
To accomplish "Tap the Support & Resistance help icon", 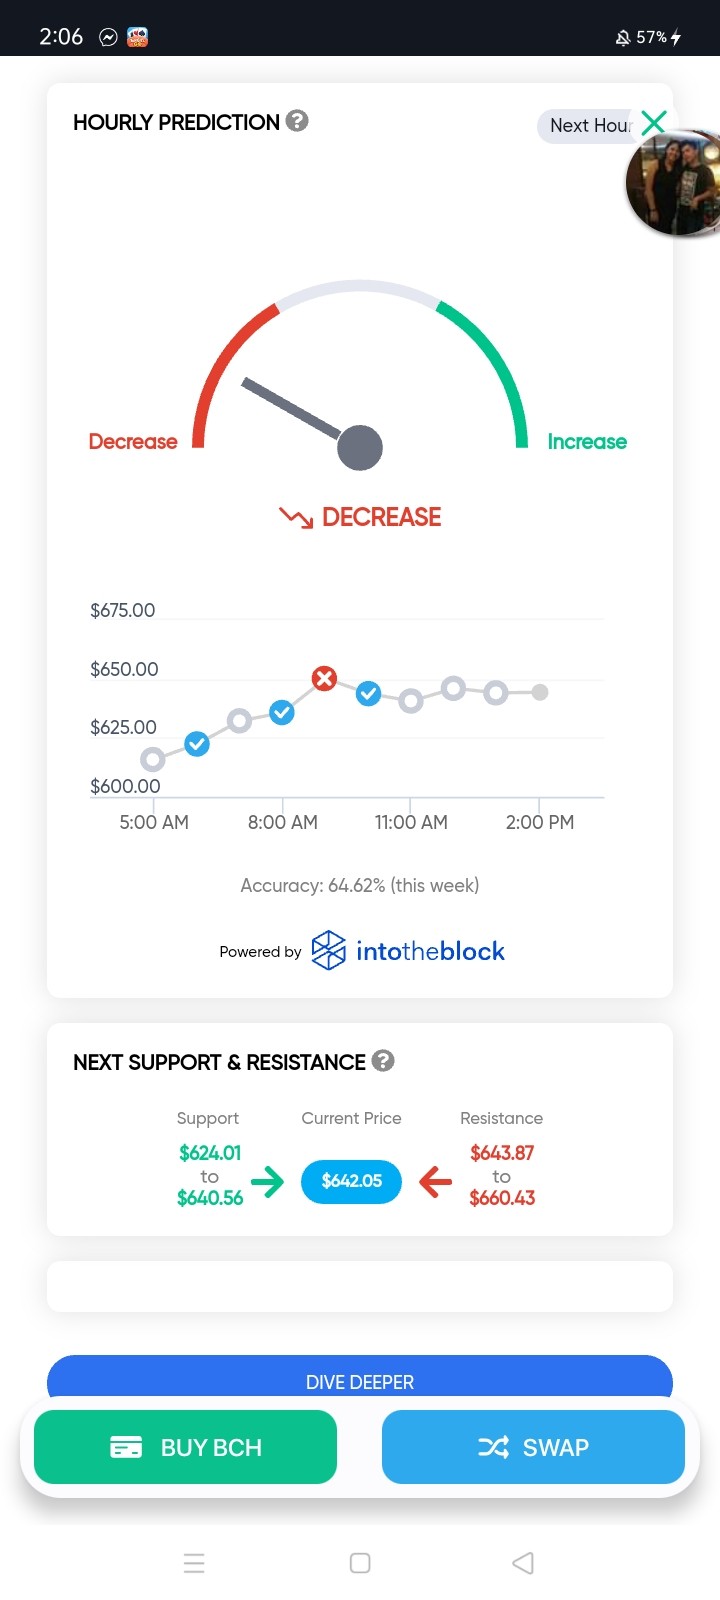I will pos(383,1061).
